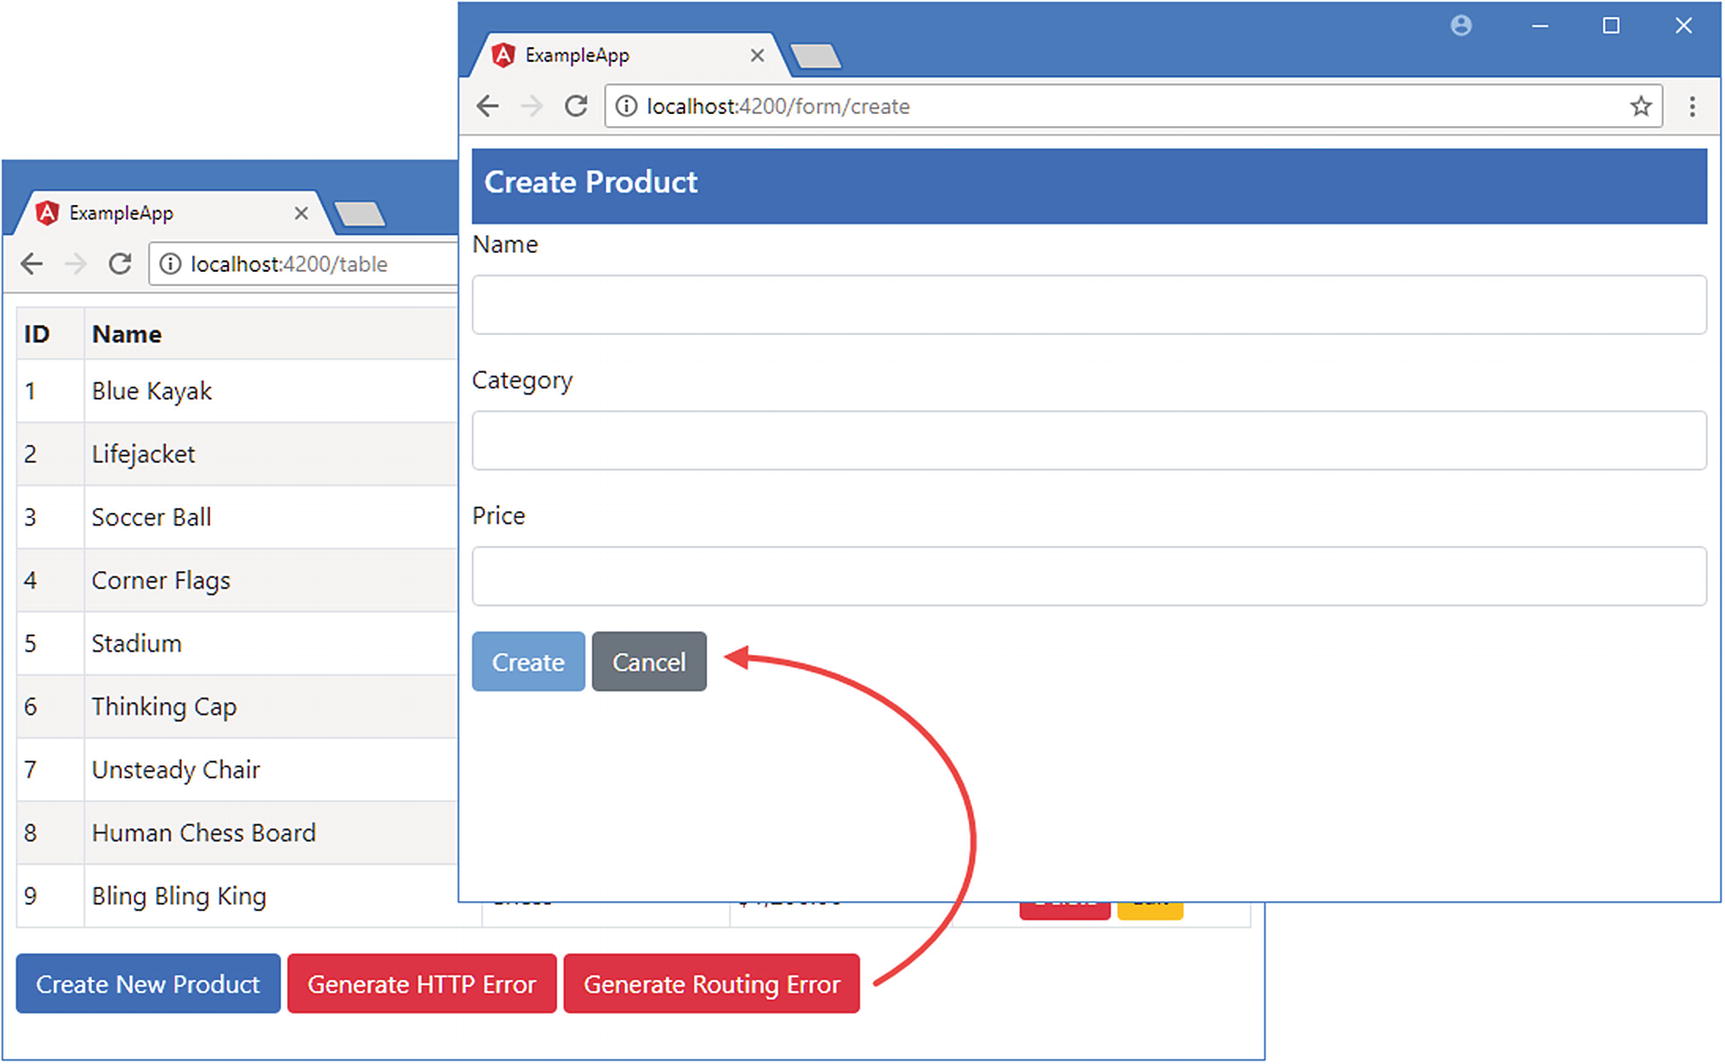Reload the localhost:4200/table page

(x=120, y=264)
